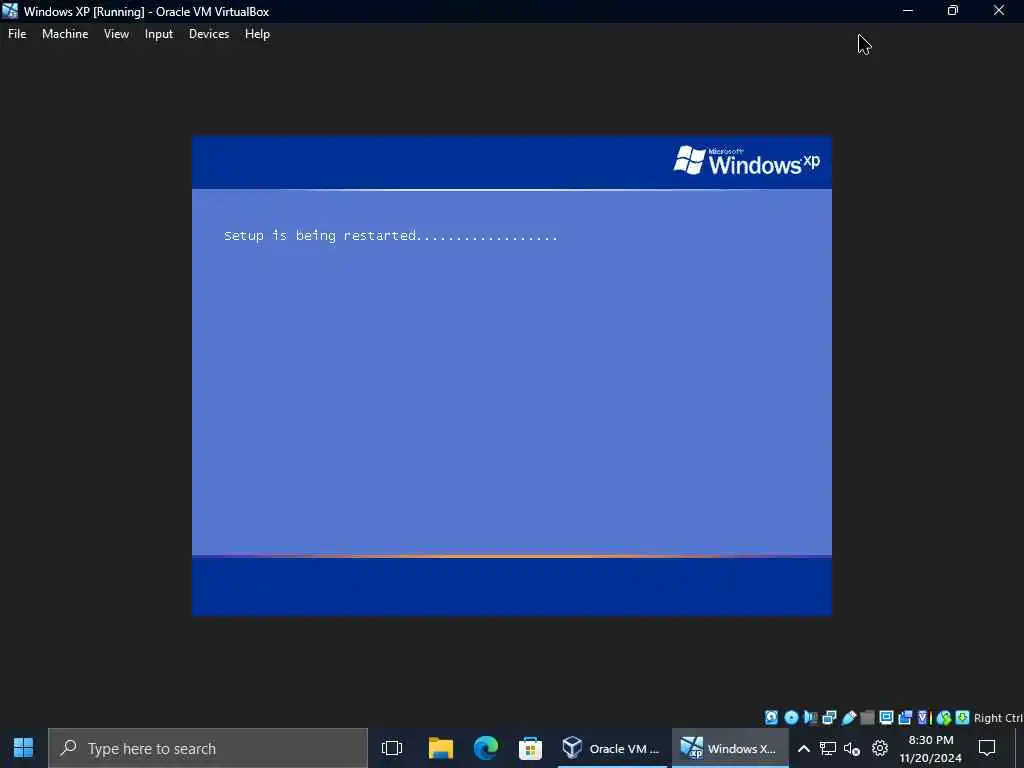Show hidden system tray icons

804,748
